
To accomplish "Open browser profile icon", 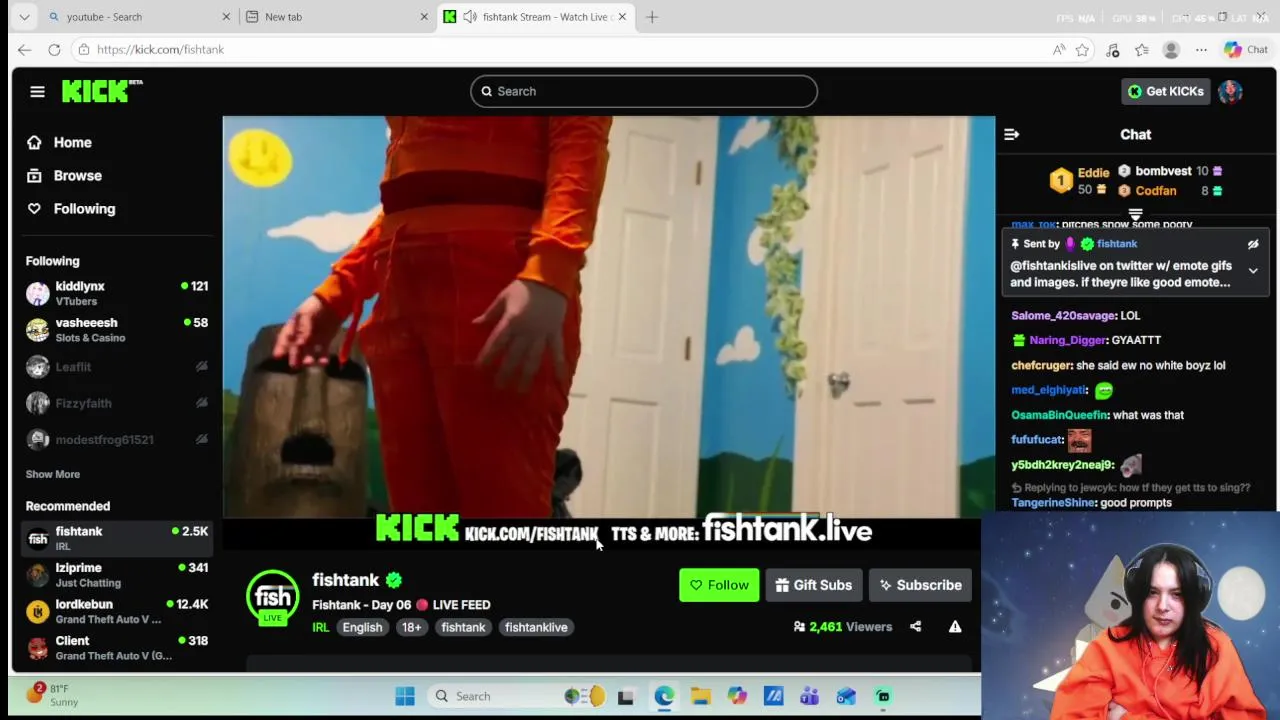I will [1171, 50].
